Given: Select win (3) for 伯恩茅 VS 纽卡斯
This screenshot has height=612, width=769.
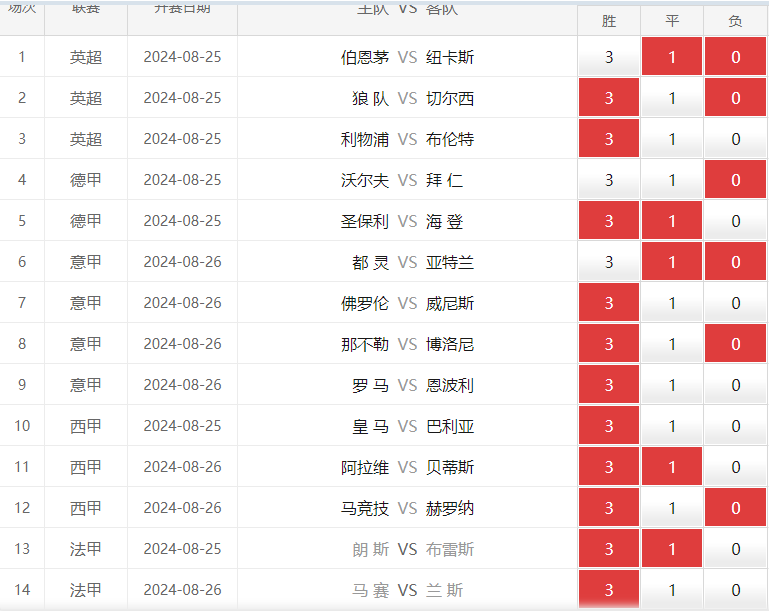Looking at the screenshot, I should click(609, 57).
